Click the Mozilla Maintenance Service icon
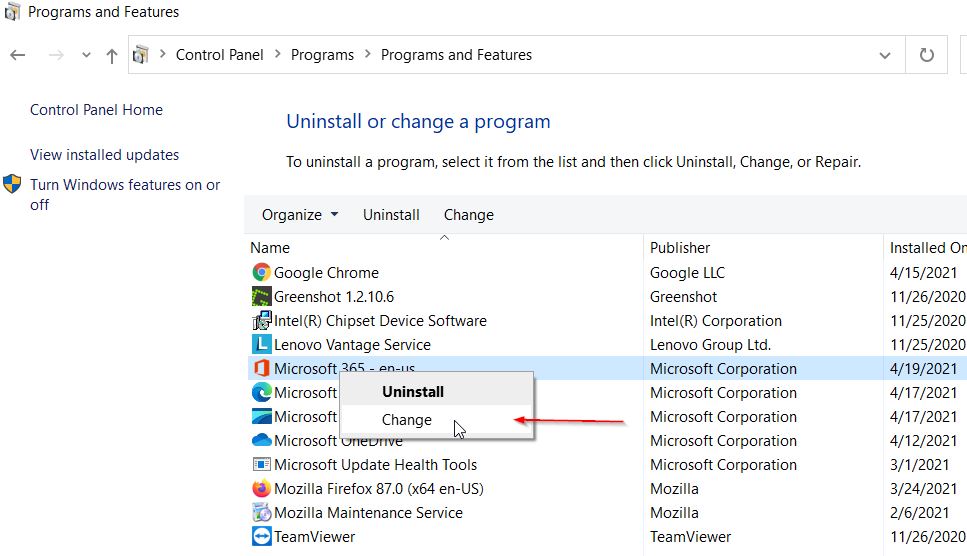Image resolution: width=967 pixels, height=556 pixels. pyautogui.click(x=261, y=513)
